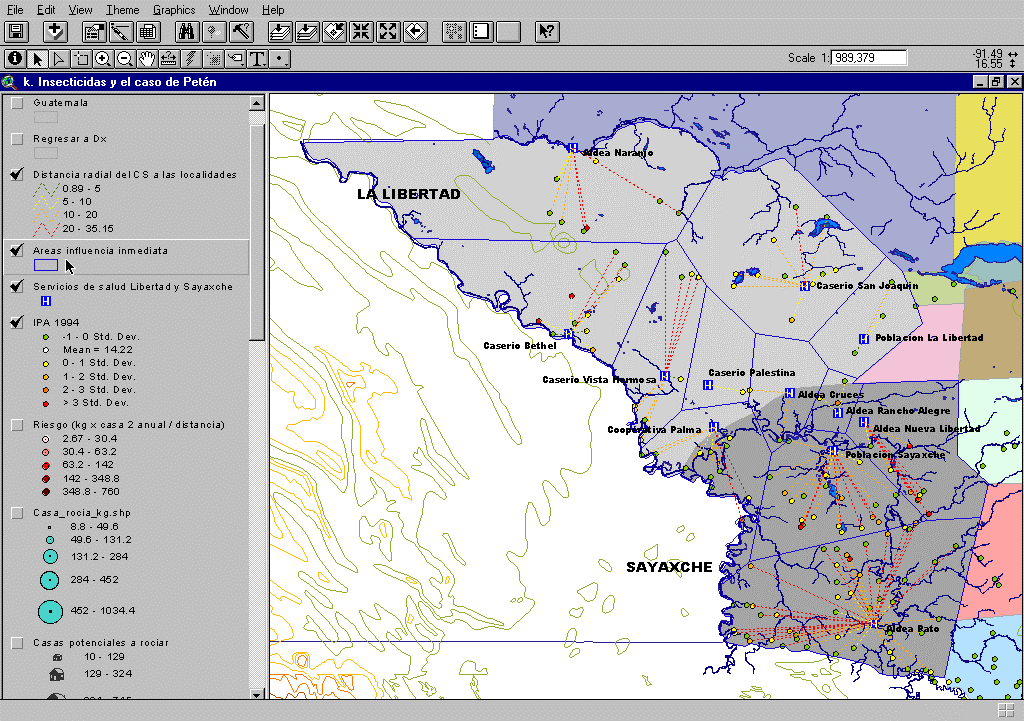Select the Pan hand tool
This screenshot has height=721, width=1024.
147,58
